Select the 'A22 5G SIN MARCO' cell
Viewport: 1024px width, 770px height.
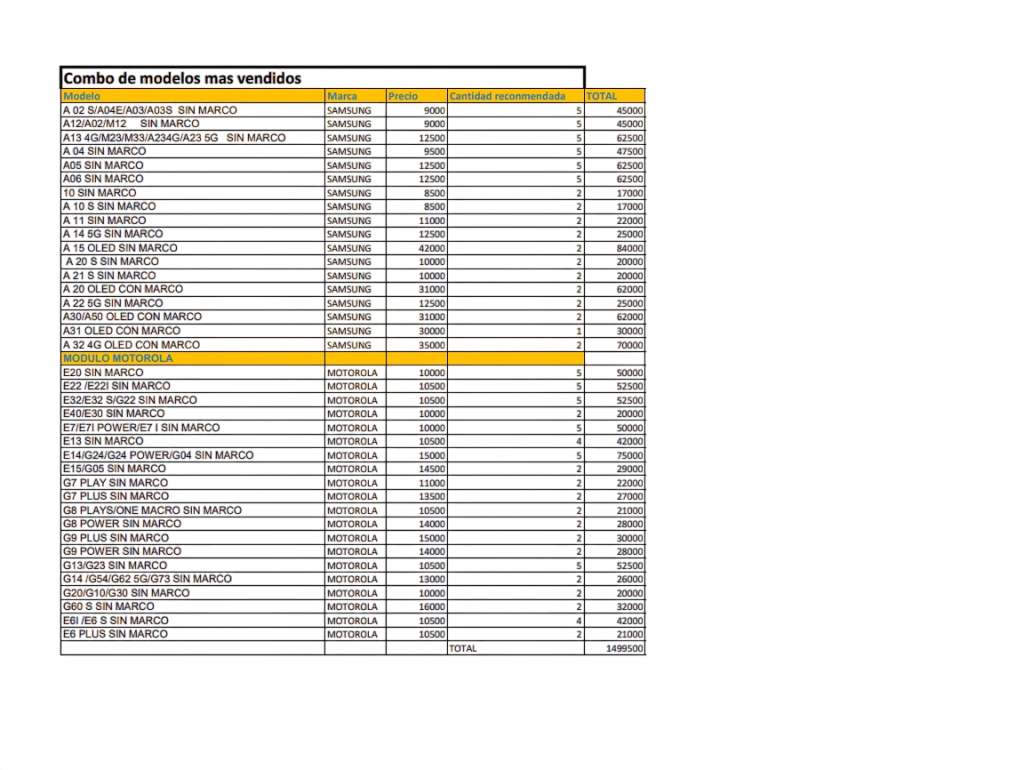point(114,303)
